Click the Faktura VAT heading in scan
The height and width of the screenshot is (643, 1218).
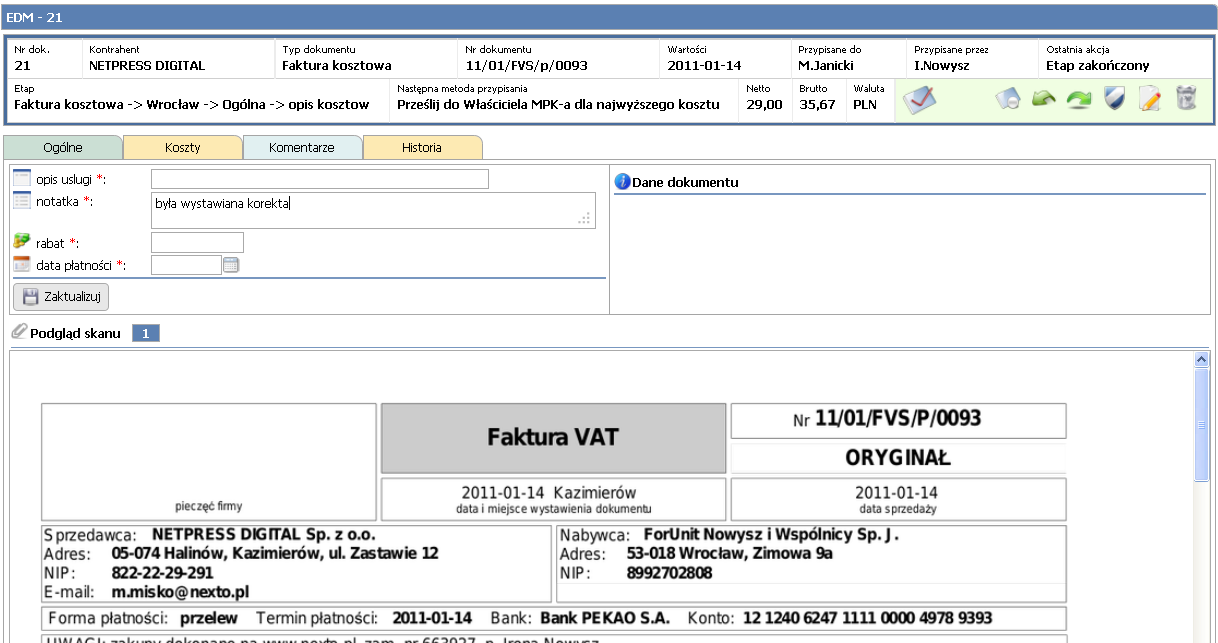pyautogui.click(x=553, y=437)
